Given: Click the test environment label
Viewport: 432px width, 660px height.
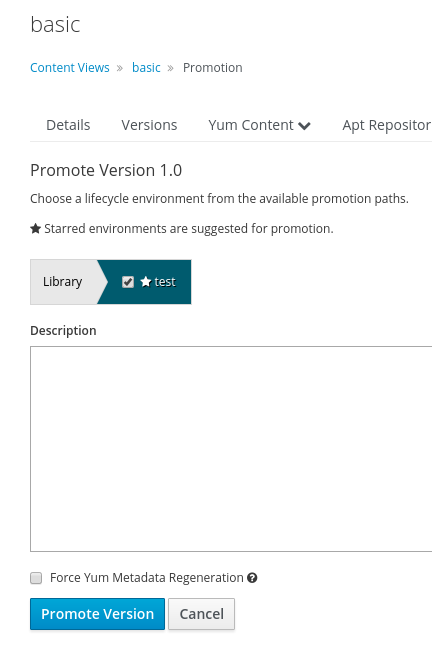Looking at the screenshot, I should pos(165,282).
